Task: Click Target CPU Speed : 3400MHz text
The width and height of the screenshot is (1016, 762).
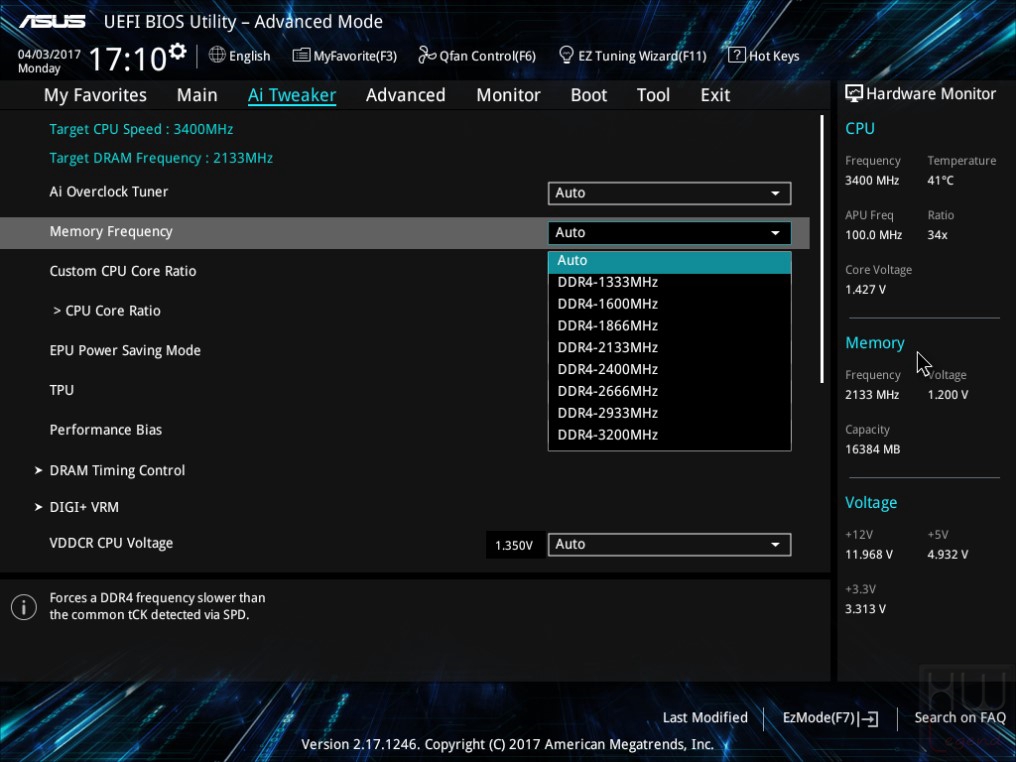Action: 141,129
